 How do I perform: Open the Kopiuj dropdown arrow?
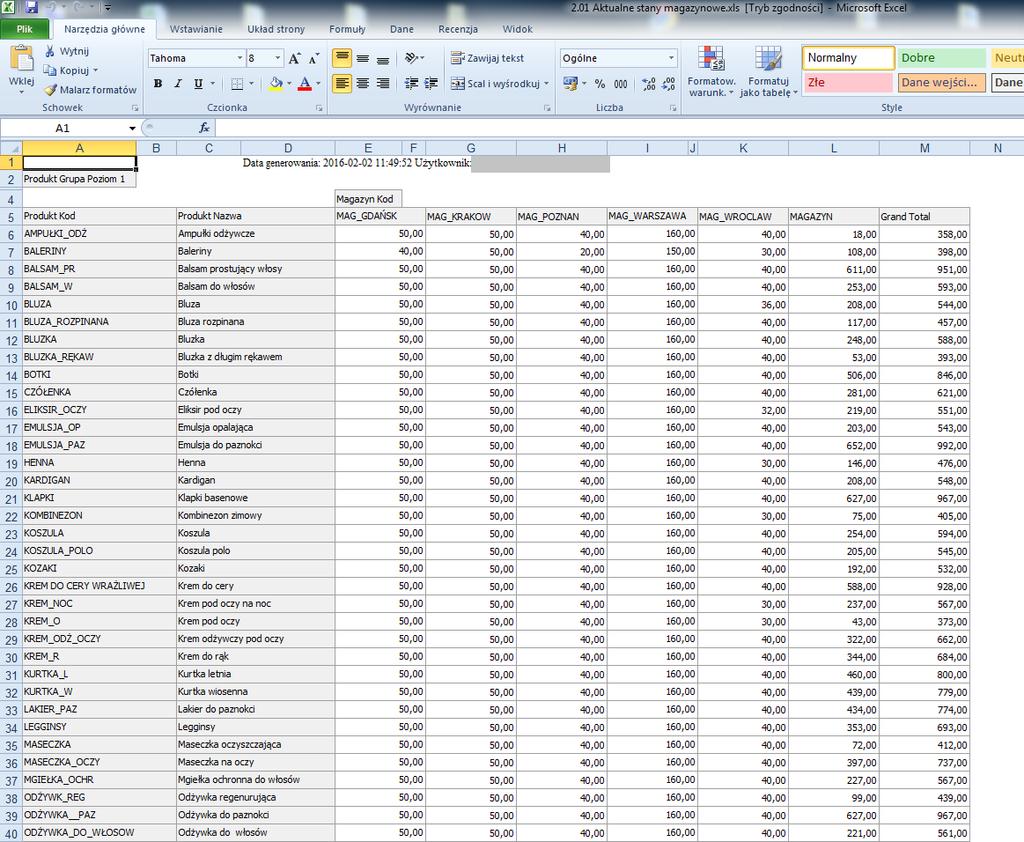pos(95,70)
